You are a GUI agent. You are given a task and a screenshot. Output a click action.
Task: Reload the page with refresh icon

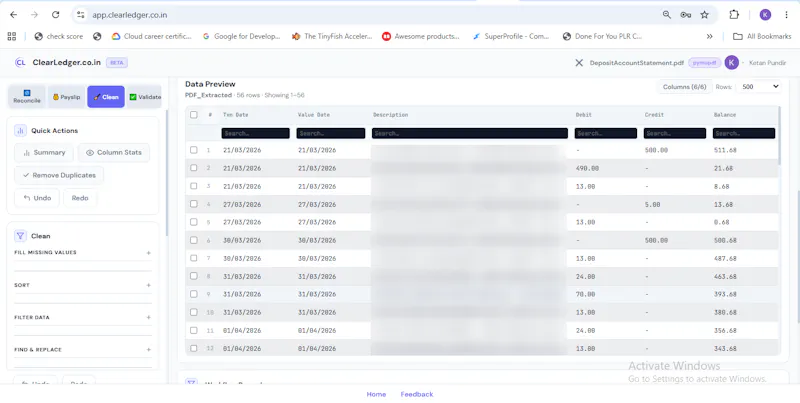pos(56,15)
